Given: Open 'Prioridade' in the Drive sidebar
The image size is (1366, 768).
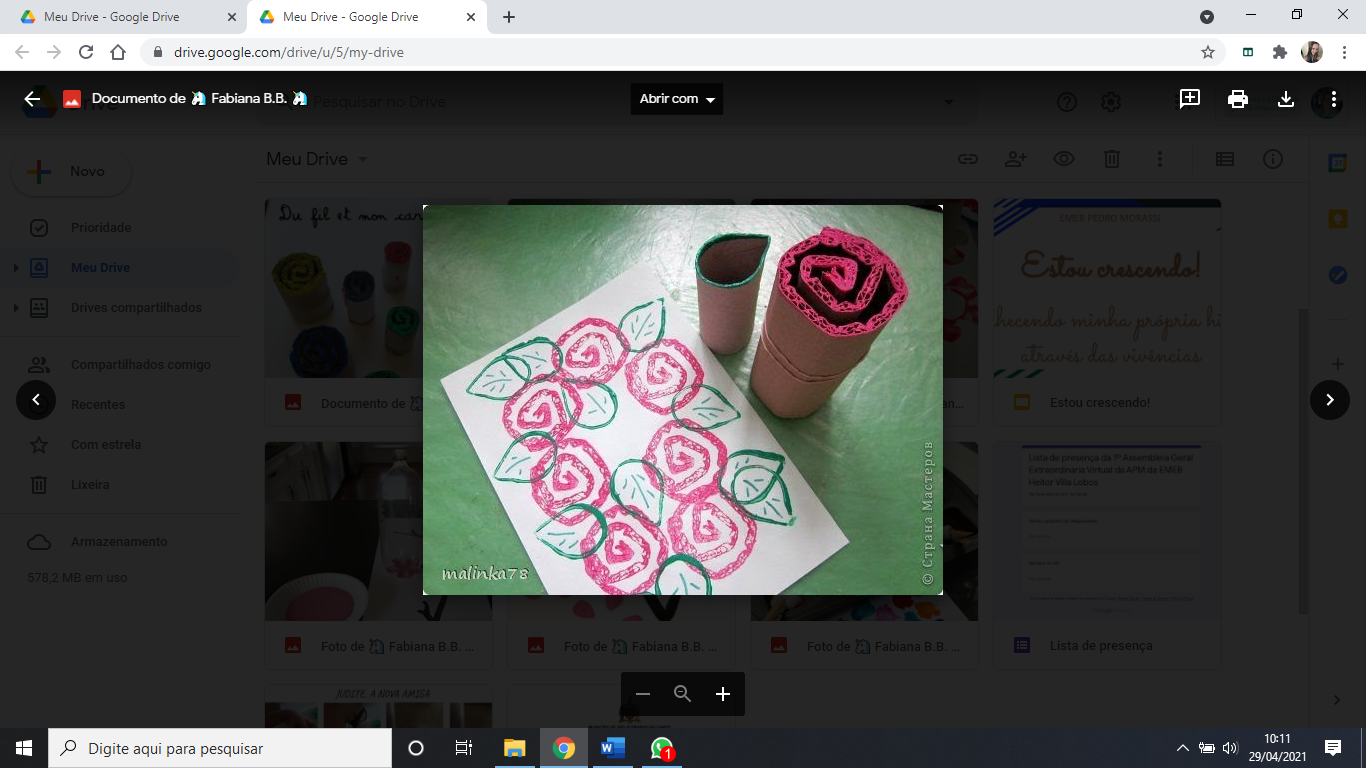Looking at the screenshot, I should click(100, 228).
